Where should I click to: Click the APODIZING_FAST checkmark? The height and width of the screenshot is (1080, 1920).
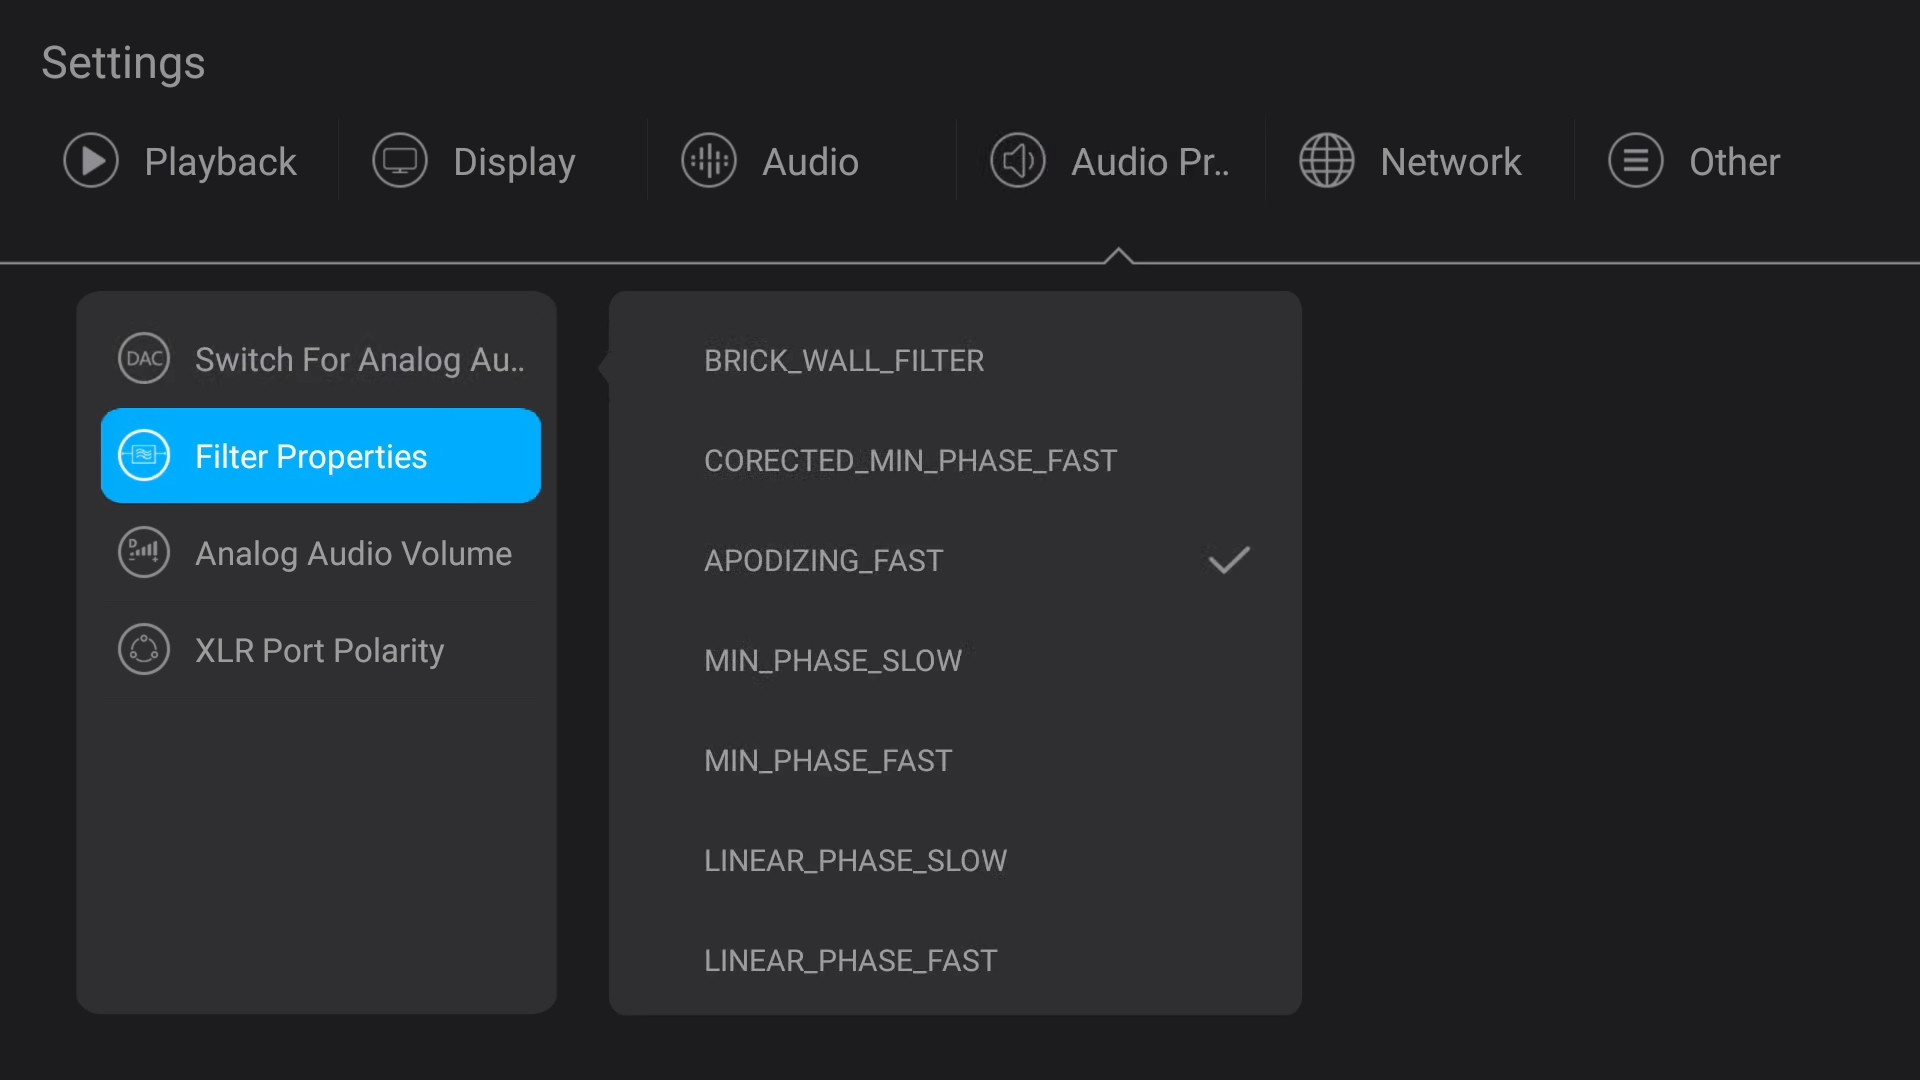pyautogui.click(x=1229, y=560)
